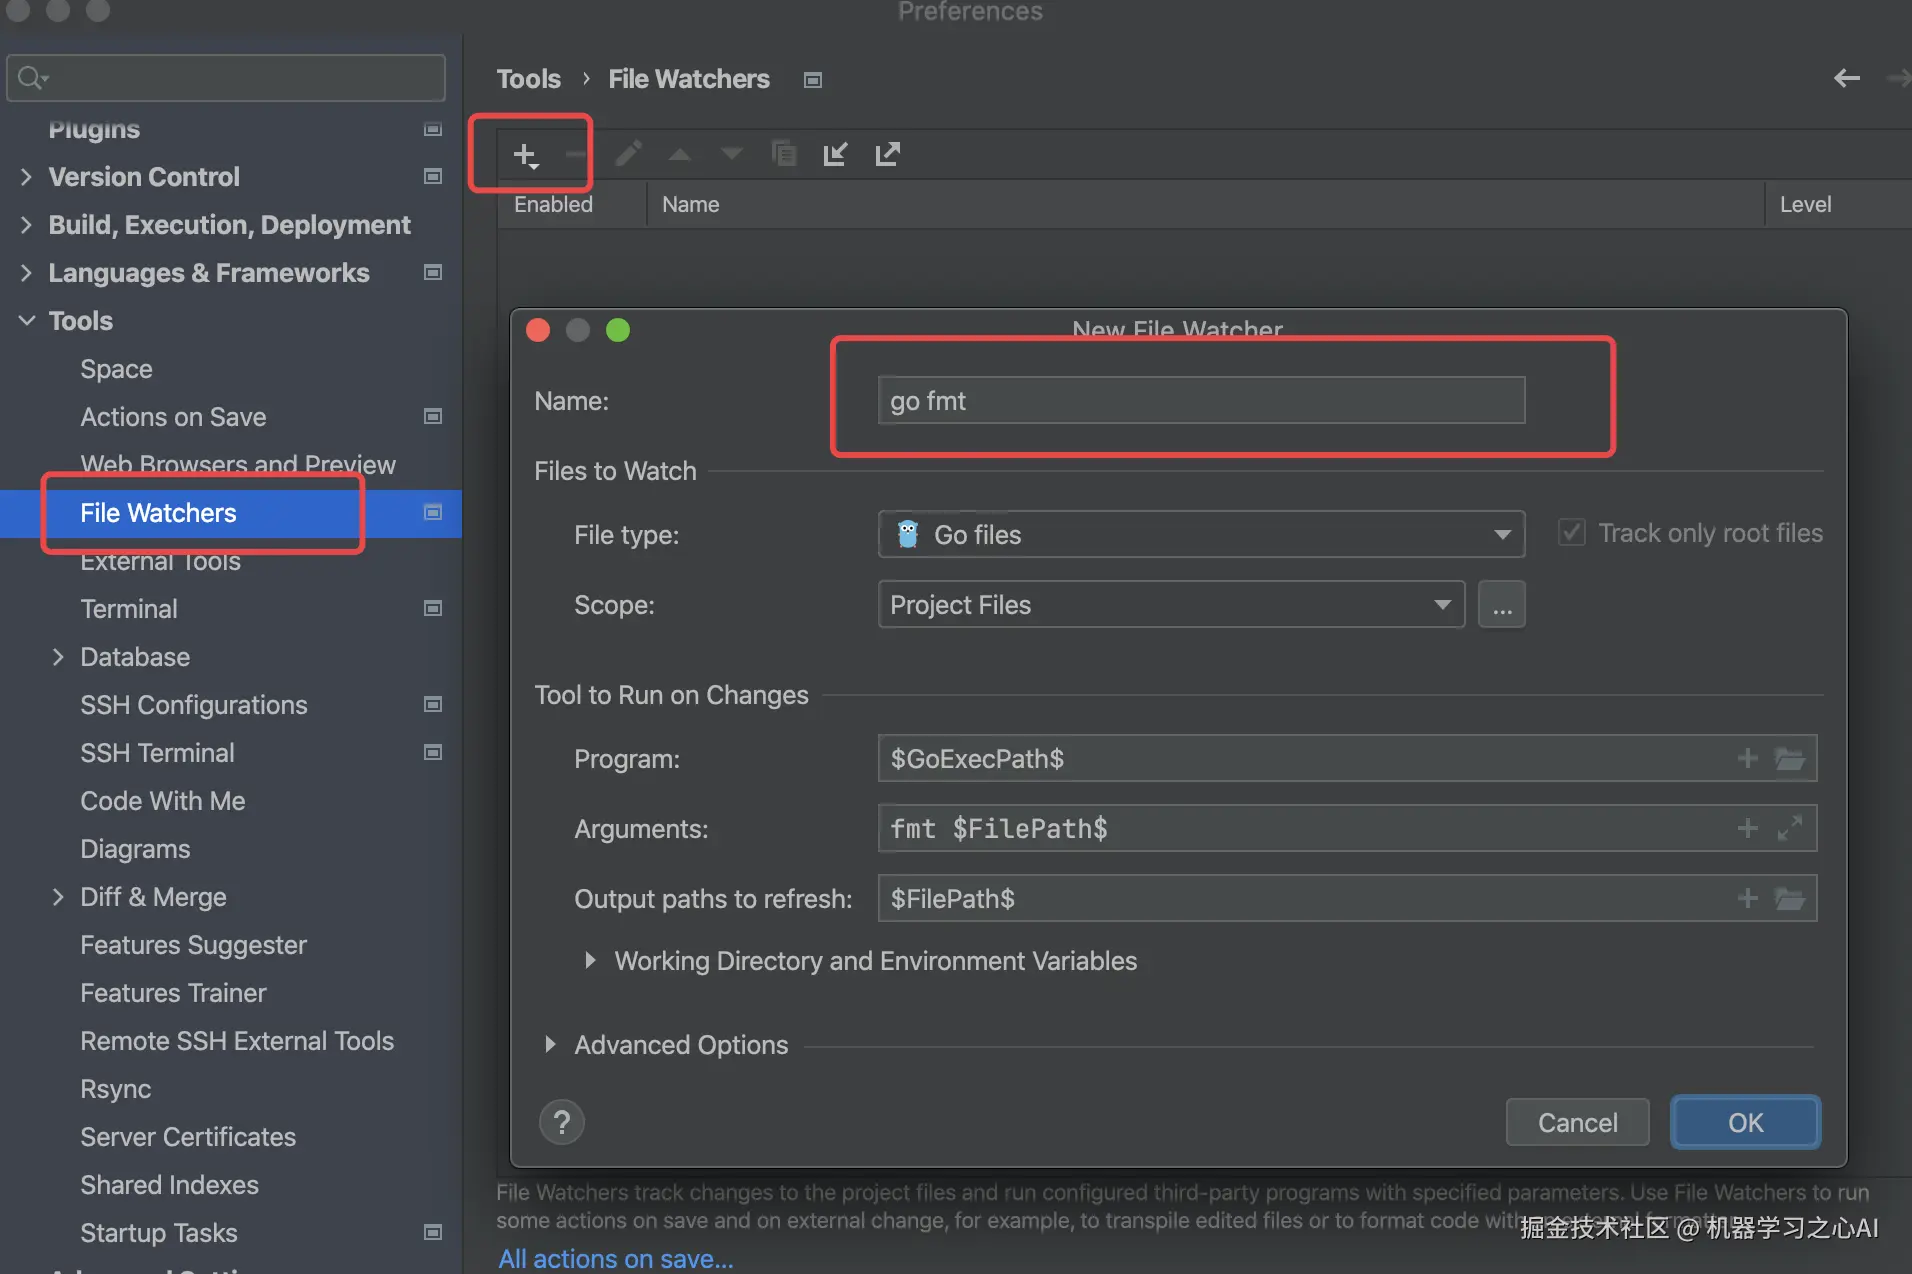
Task: Browse for program using folder icon
Action: tap(1789, 759)
